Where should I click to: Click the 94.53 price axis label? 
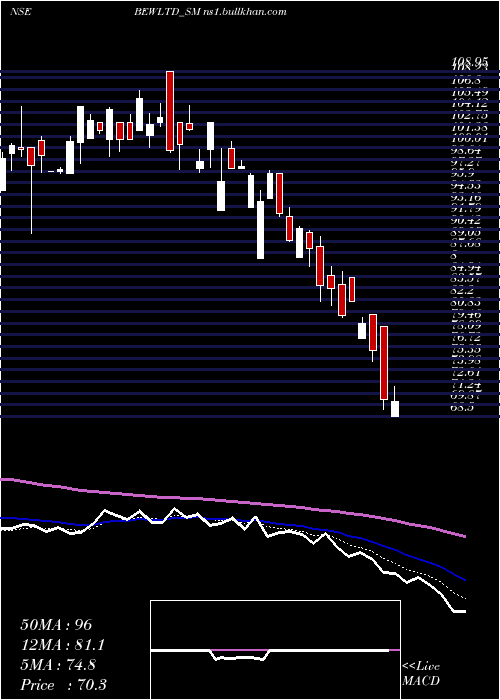[468, 185]
